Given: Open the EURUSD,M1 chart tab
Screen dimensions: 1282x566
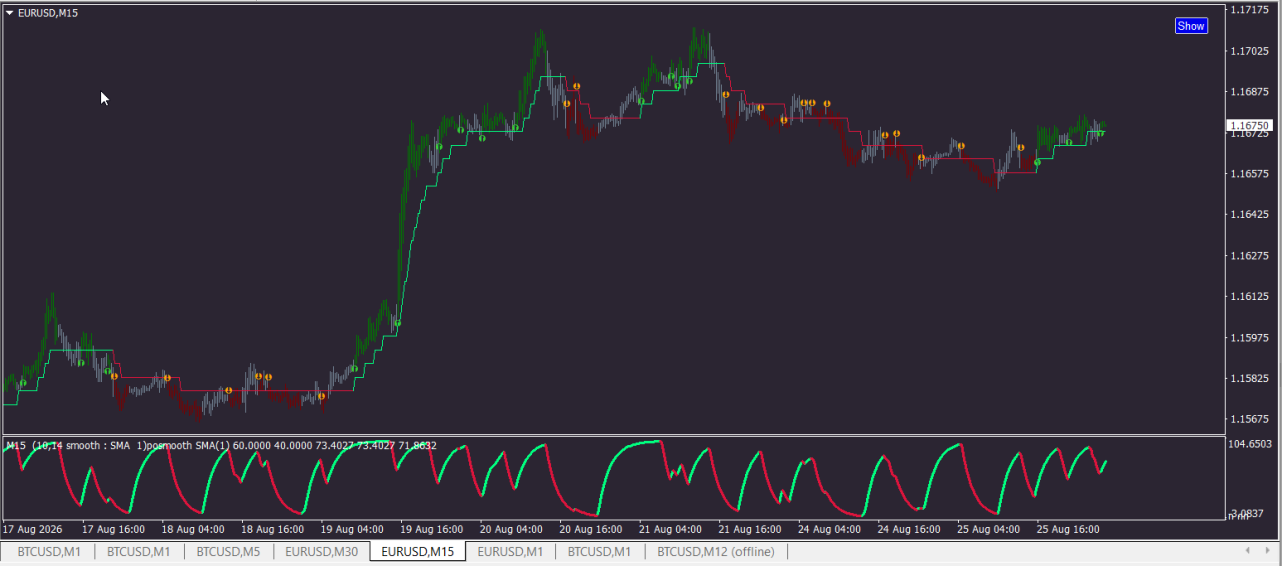Looking at the screenshot, I should click(510, 551).
